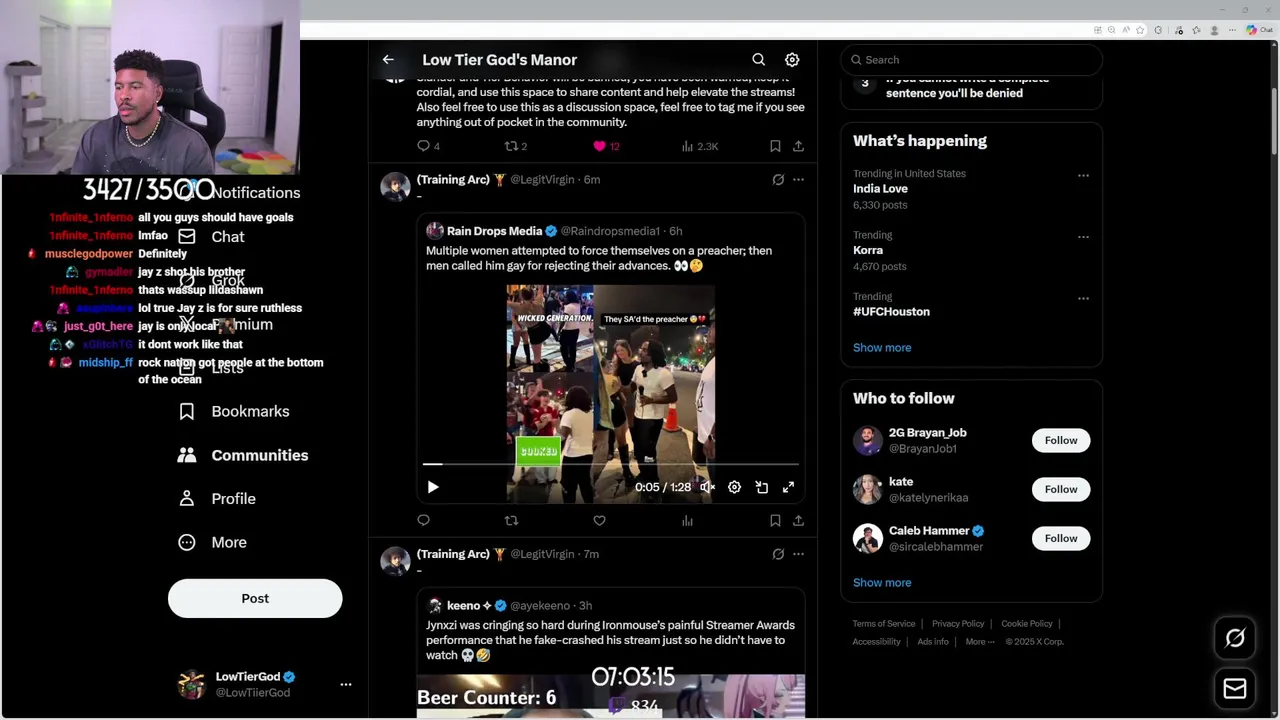Unlike the pinned post with 12 likes

[607, 146]
